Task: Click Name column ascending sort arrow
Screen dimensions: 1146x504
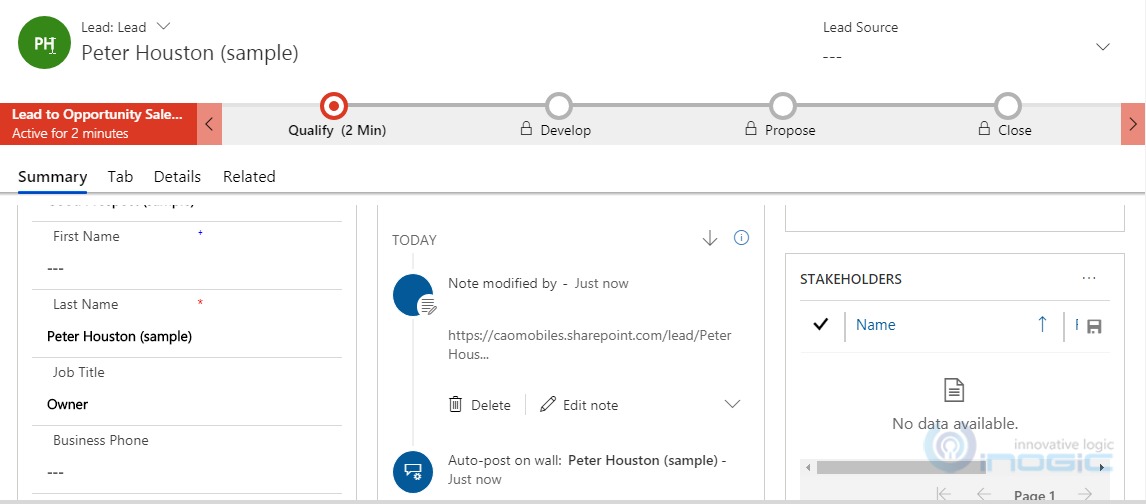Action: tap(1042, 325)
